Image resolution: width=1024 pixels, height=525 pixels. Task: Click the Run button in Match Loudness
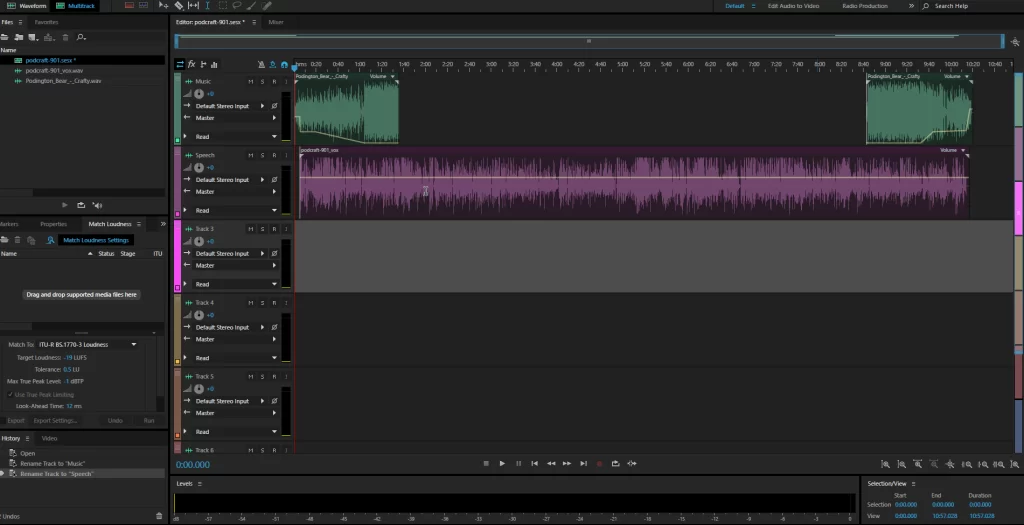point(149,421)
